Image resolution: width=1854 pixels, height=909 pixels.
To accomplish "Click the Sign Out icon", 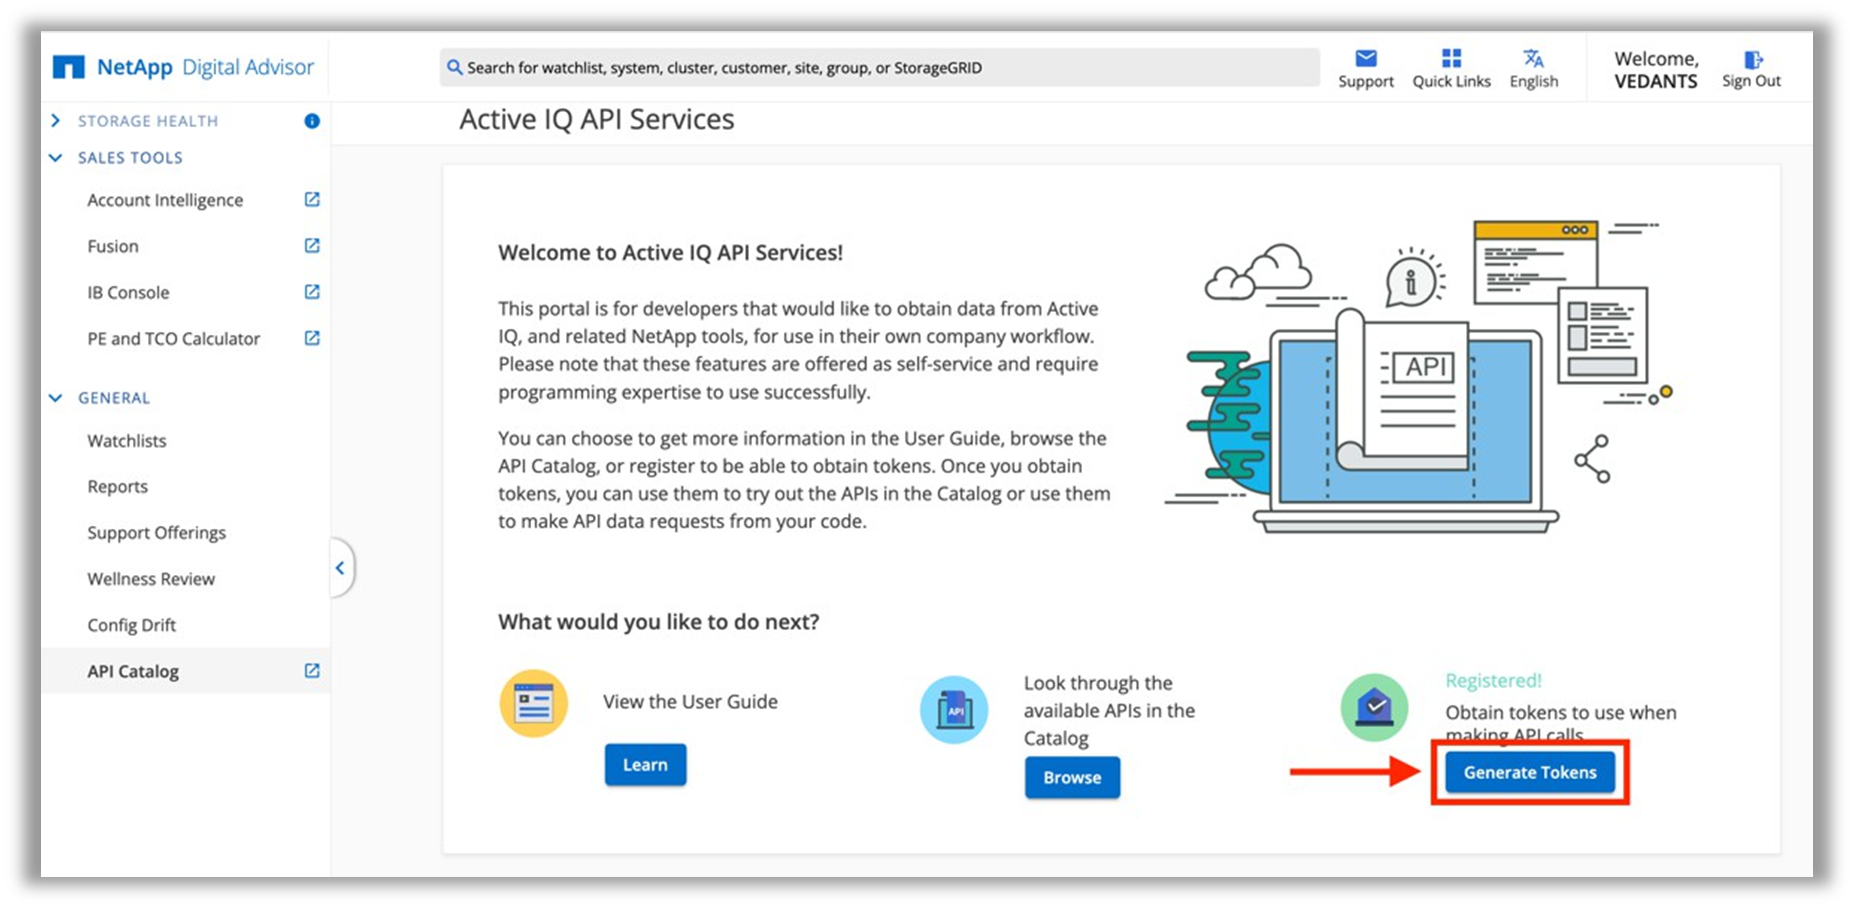I will tap(1751, 60).
